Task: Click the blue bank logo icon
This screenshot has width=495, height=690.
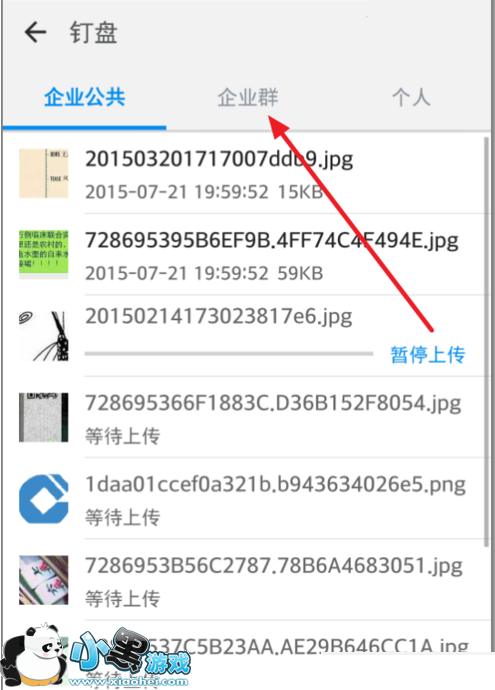Action: 44,499
